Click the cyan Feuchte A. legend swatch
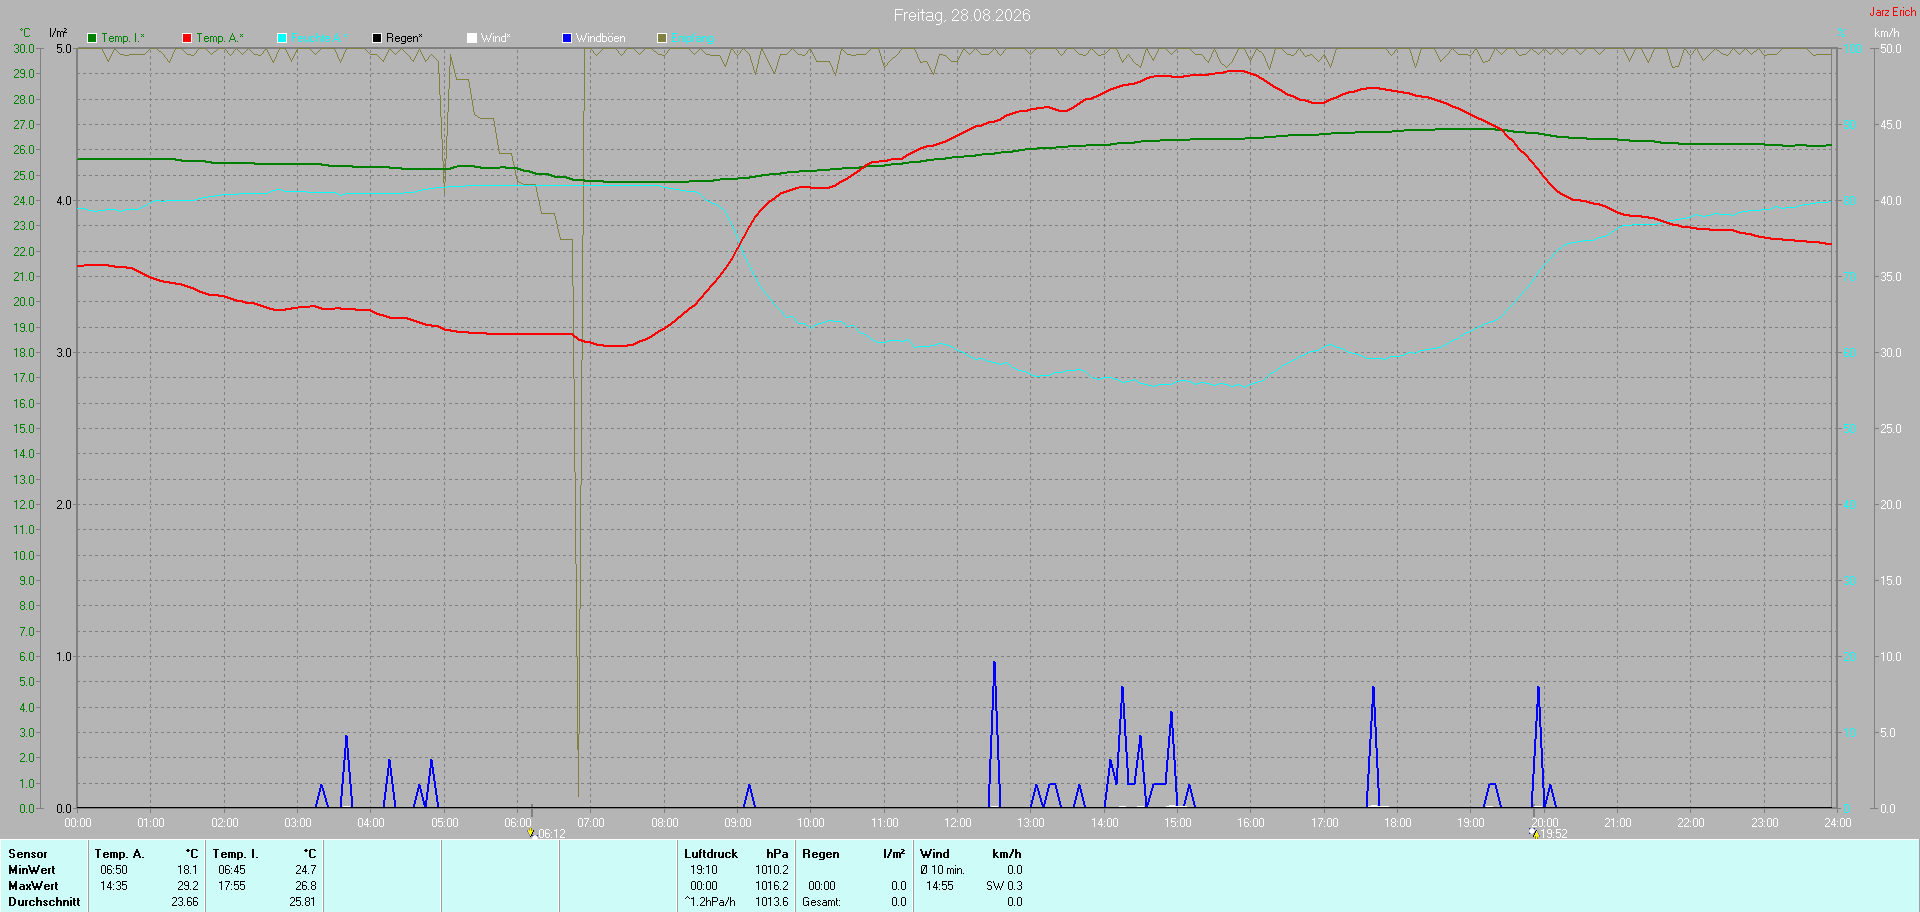This screenshot has height=912, width=1920. (282, 38)
